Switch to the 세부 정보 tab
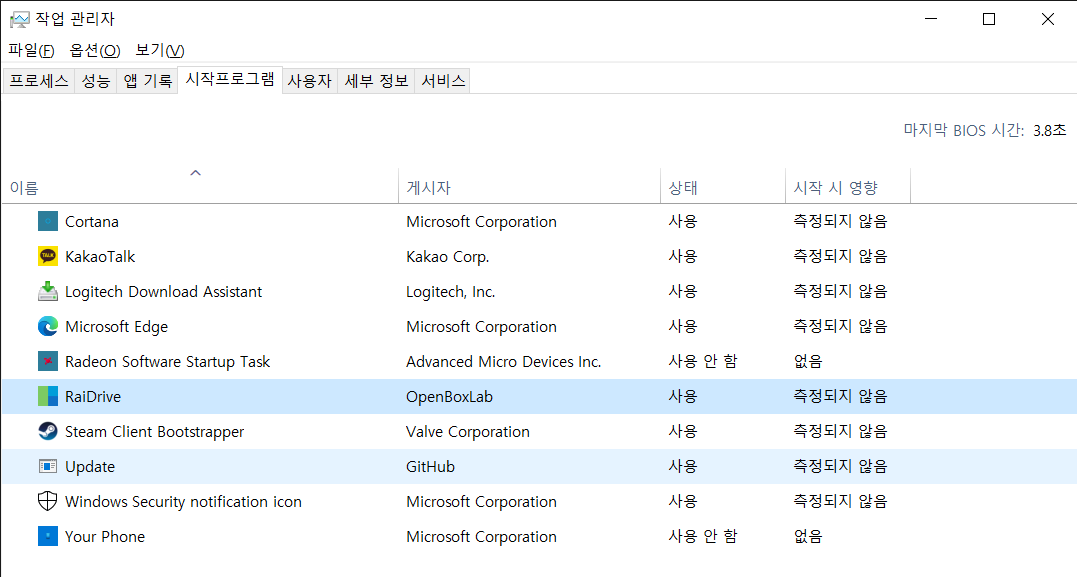 [x=376, y=81]
